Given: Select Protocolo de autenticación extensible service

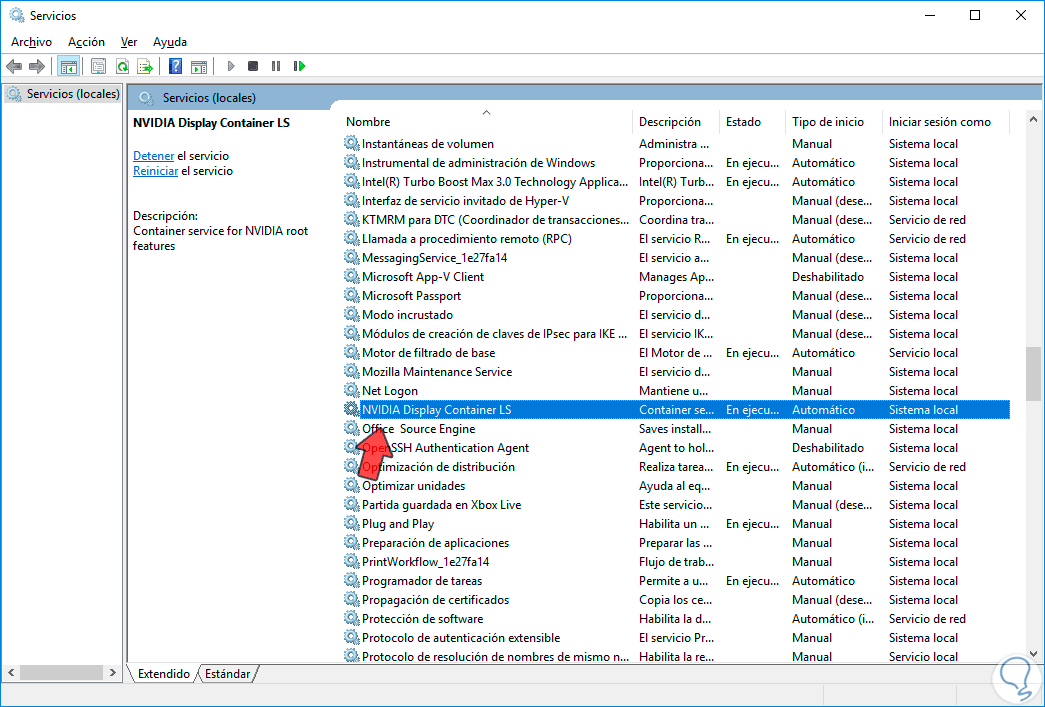Looking at the screenshot, I should 676,637.
